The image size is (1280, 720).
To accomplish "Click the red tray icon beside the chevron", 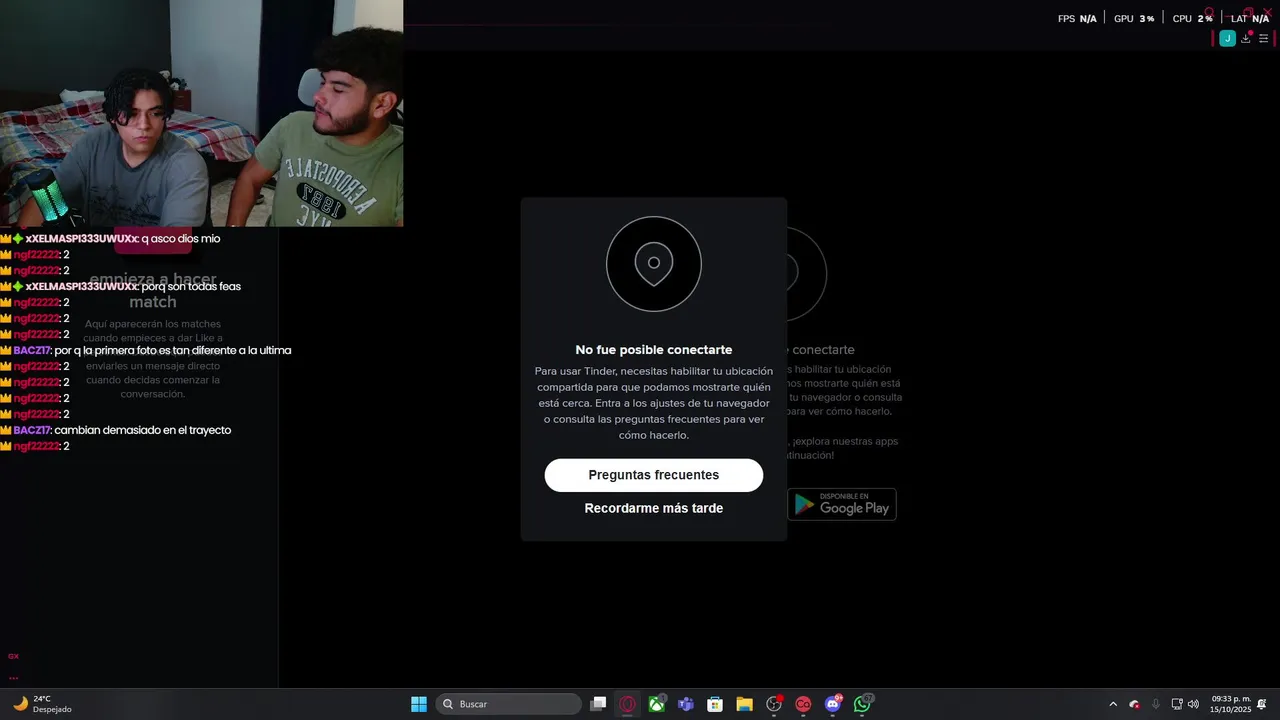I will 1134,704.
